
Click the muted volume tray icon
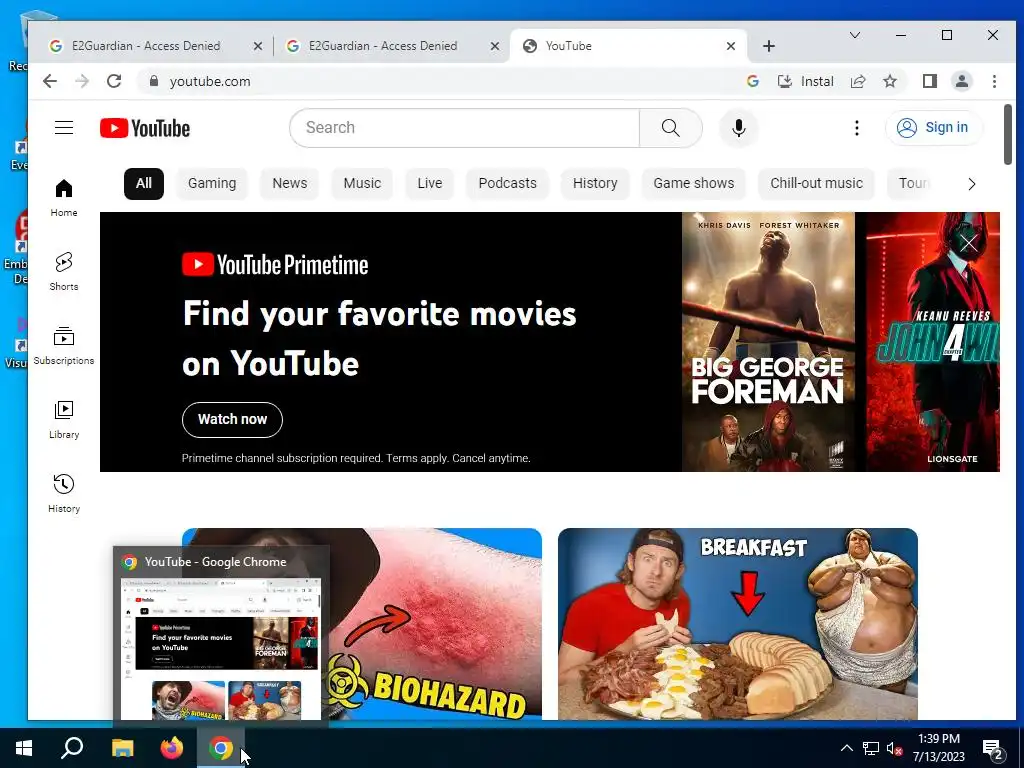894,748
